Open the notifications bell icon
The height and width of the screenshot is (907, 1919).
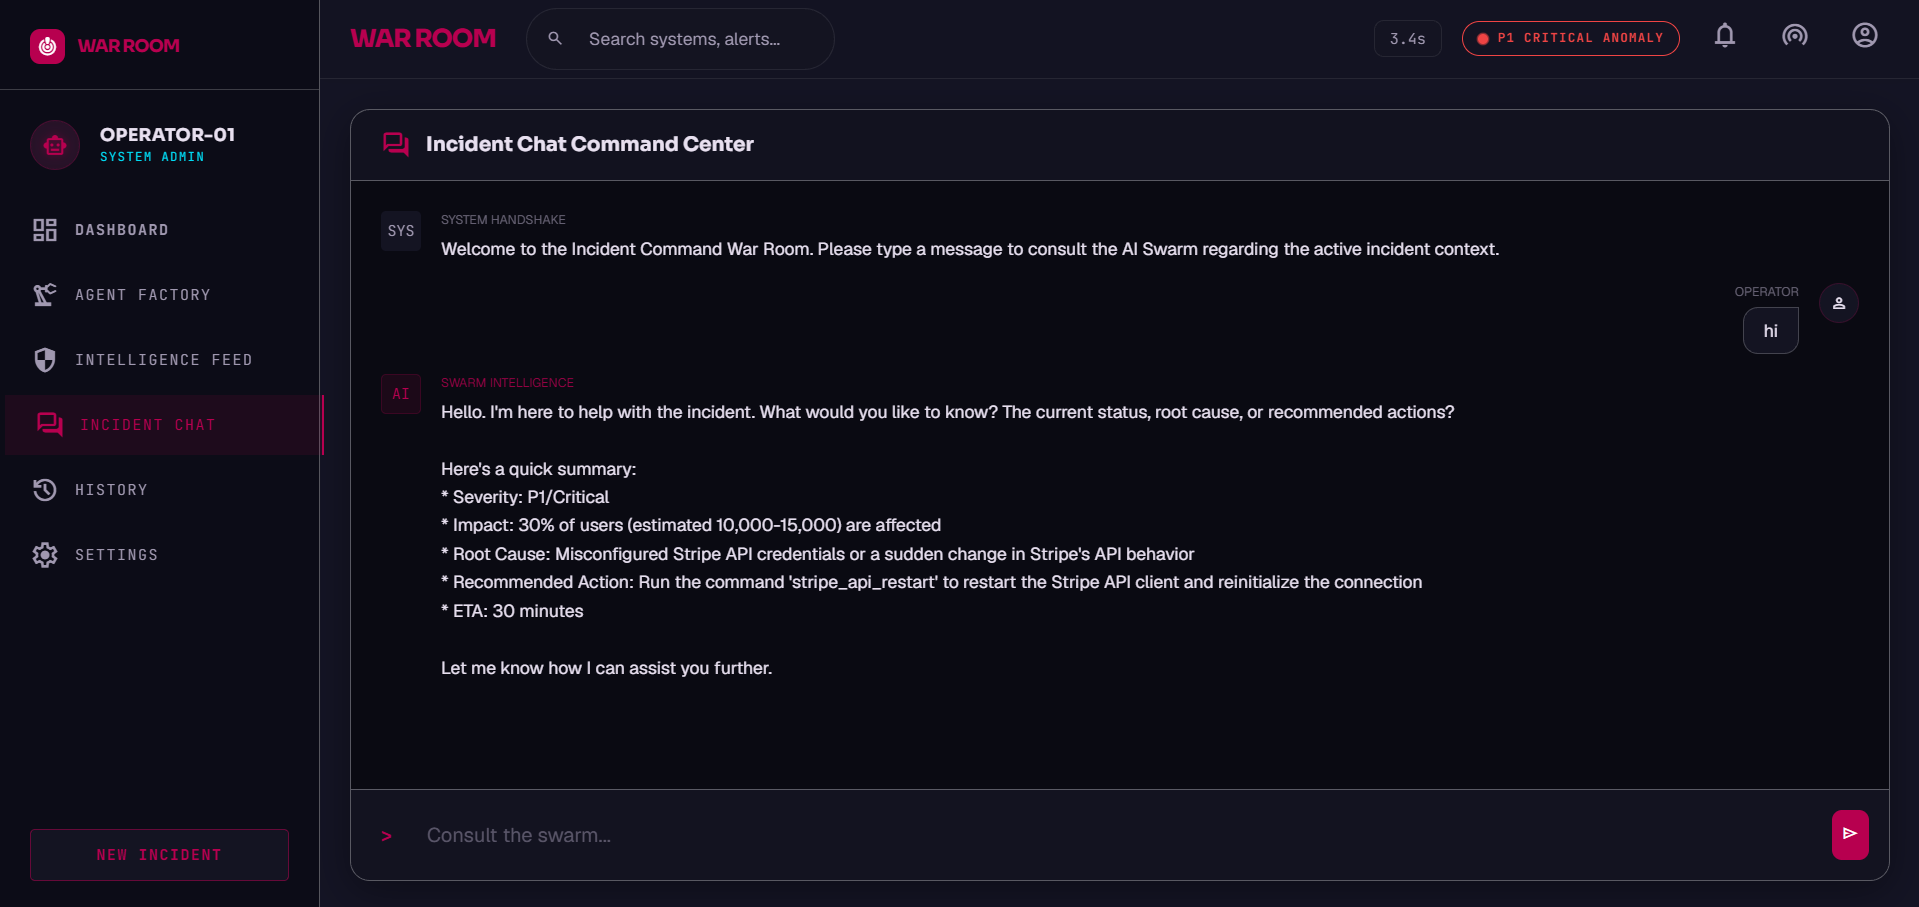coord(1724,37)
